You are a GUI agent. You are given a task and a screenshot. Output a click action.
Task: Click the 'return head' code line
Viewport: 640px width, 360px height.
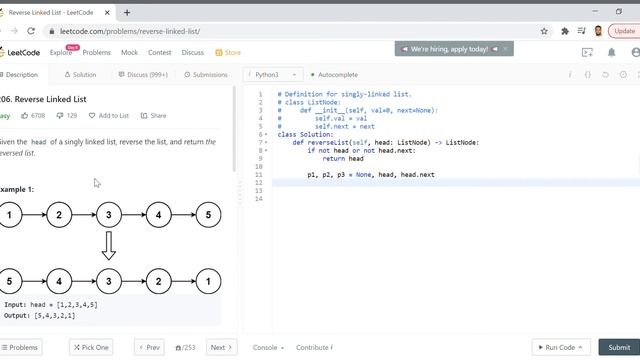click(343, 159)
